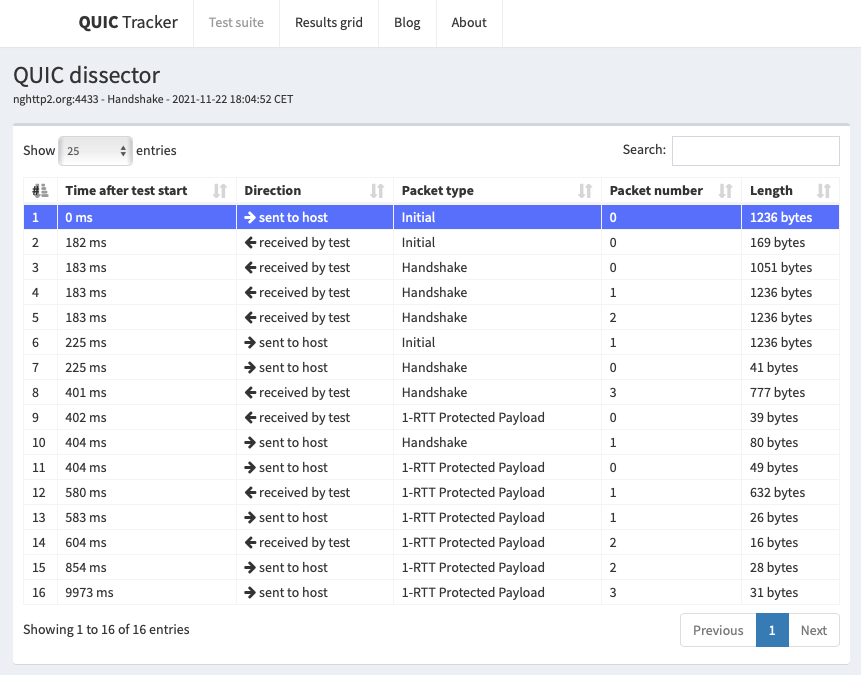Select the 1051 bytes length cell
The width and height of the screenshot is (861, 675).
pos(790,267)
